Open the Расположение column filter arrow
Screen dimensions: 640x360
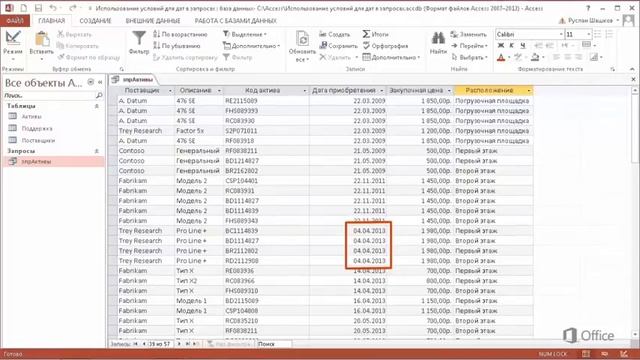529,91
